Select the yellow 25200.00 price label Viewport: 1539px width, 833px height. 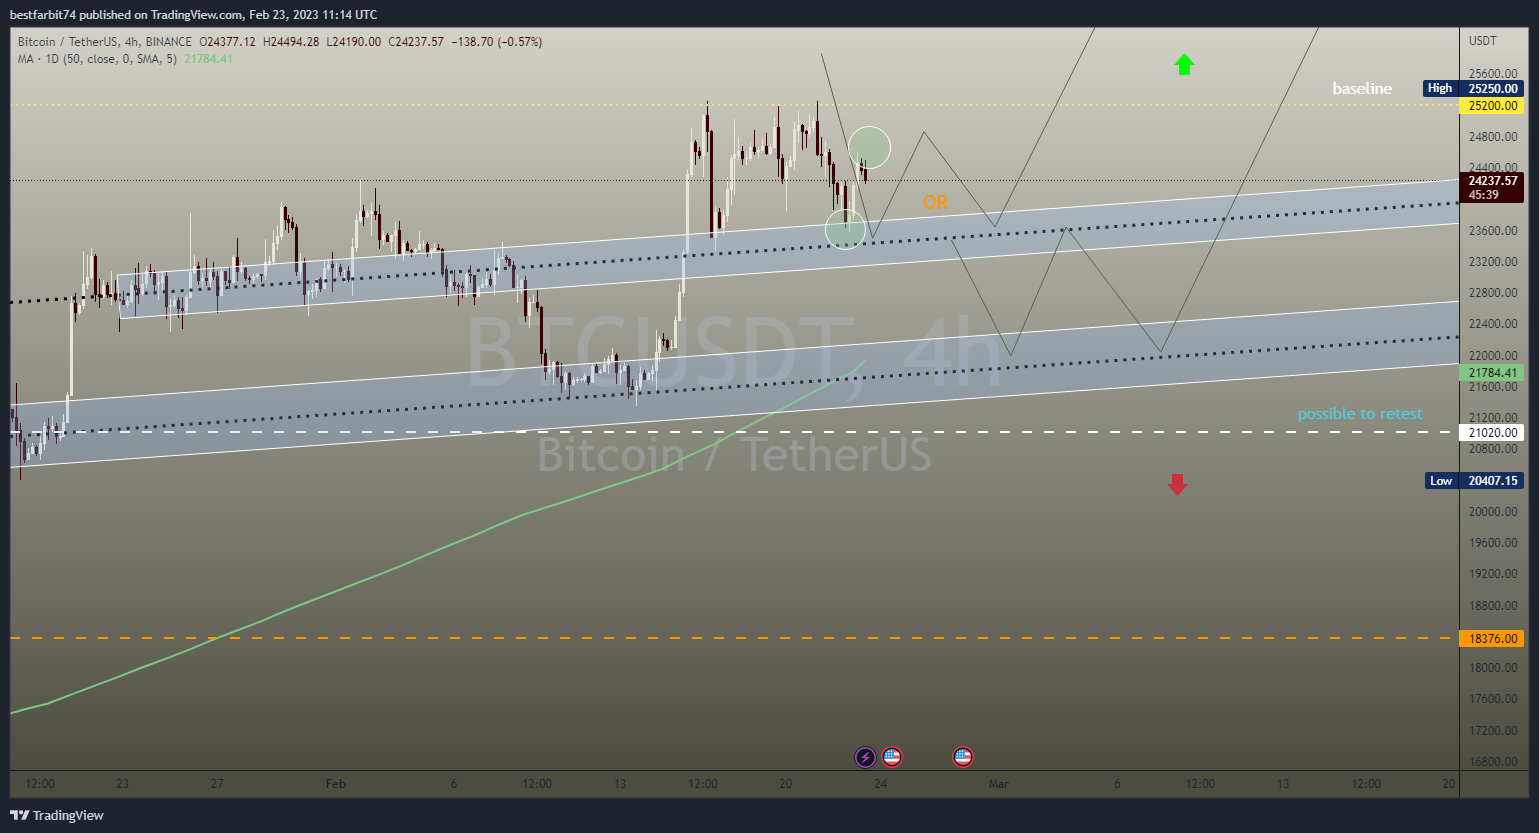click(x=1492, y=105)
